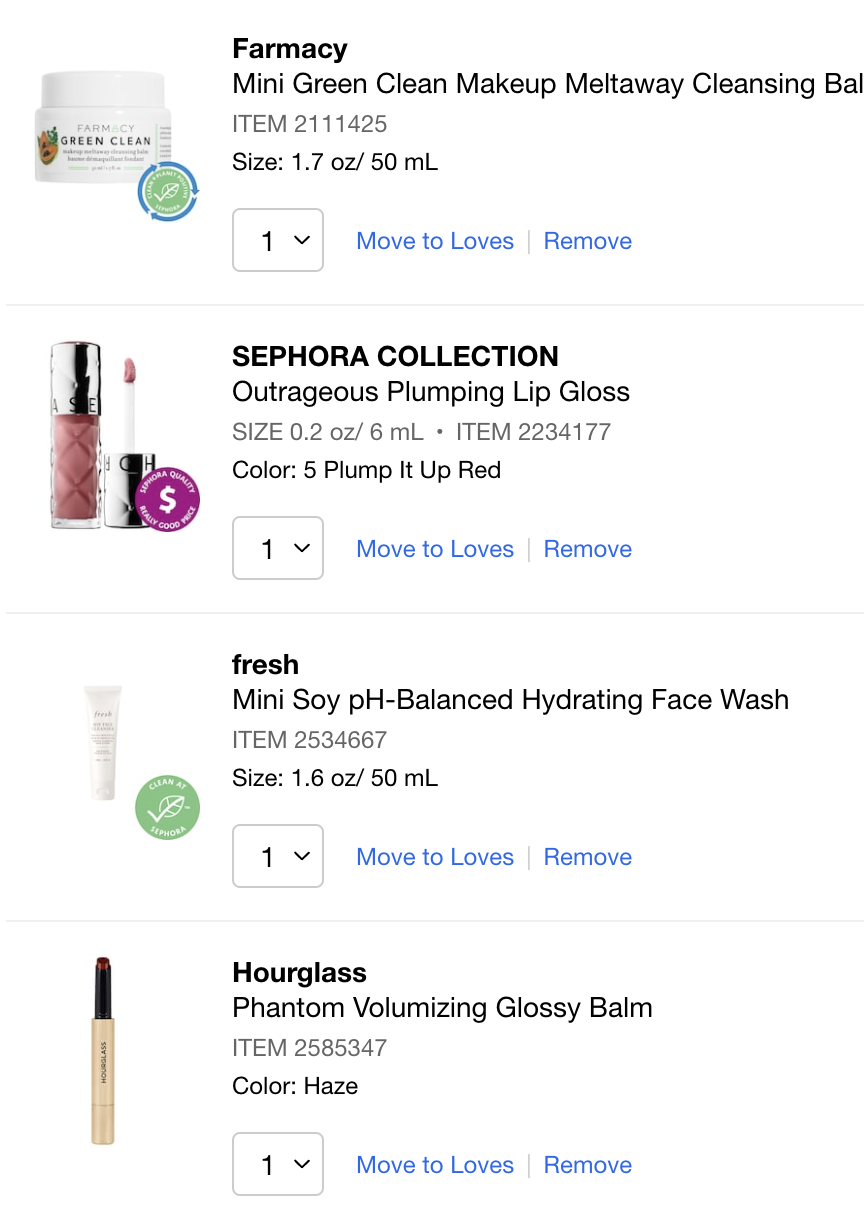This screenshot has height=1222, width=864.
Task: Open the Mini Green Clean Makeup Meltaway title
Action: pos(547,84)
